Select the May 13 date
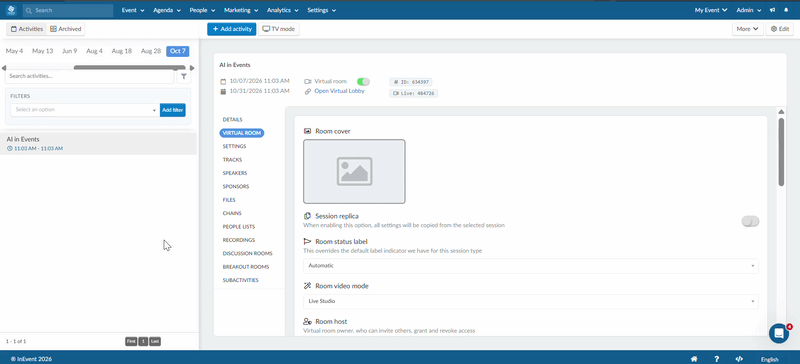 point(42,51)
